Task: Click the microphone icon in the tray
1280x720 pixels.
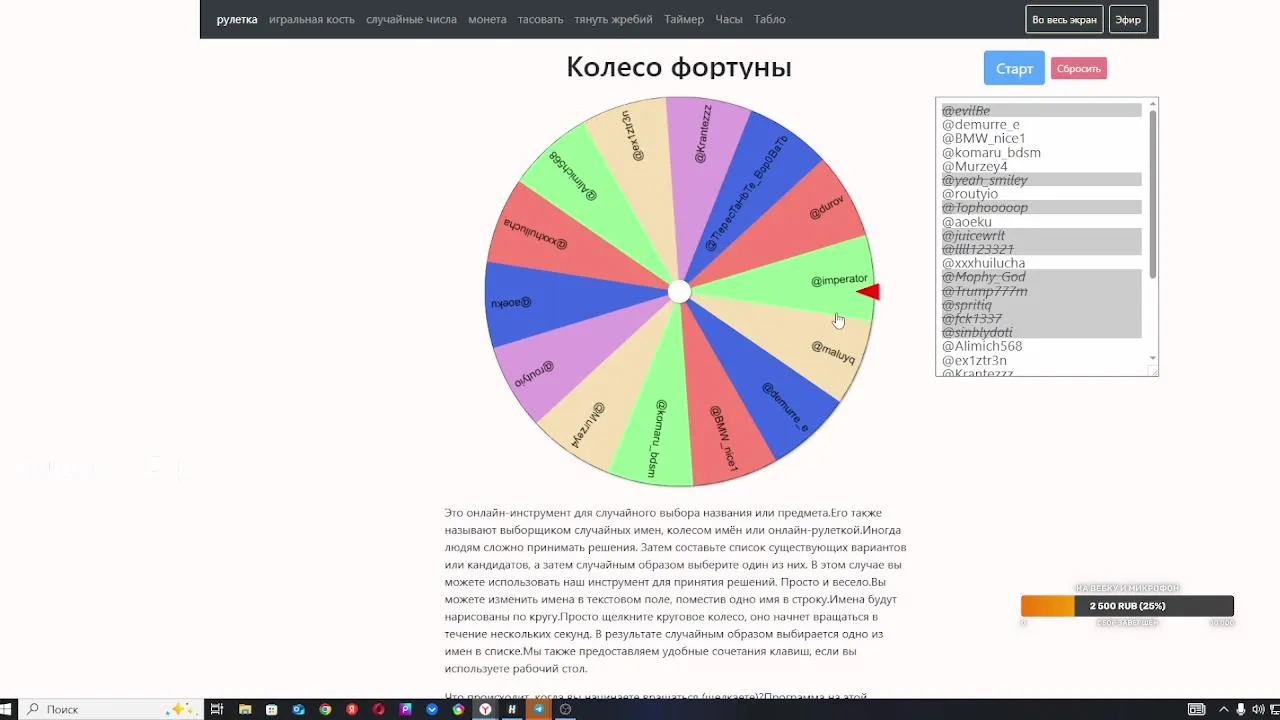Action: point(1241,709)
